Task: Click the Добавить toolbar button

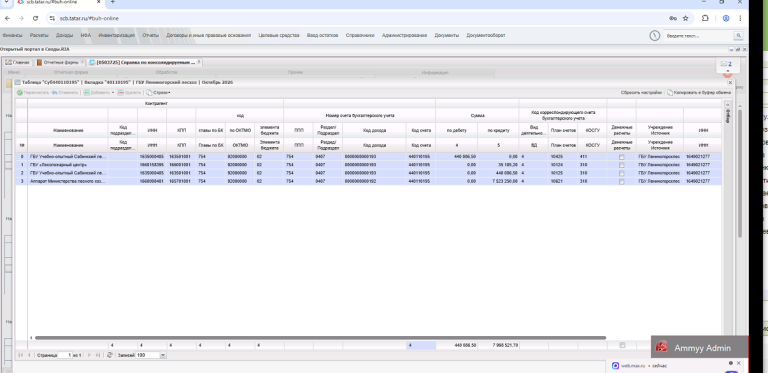Action: [99, 93]
